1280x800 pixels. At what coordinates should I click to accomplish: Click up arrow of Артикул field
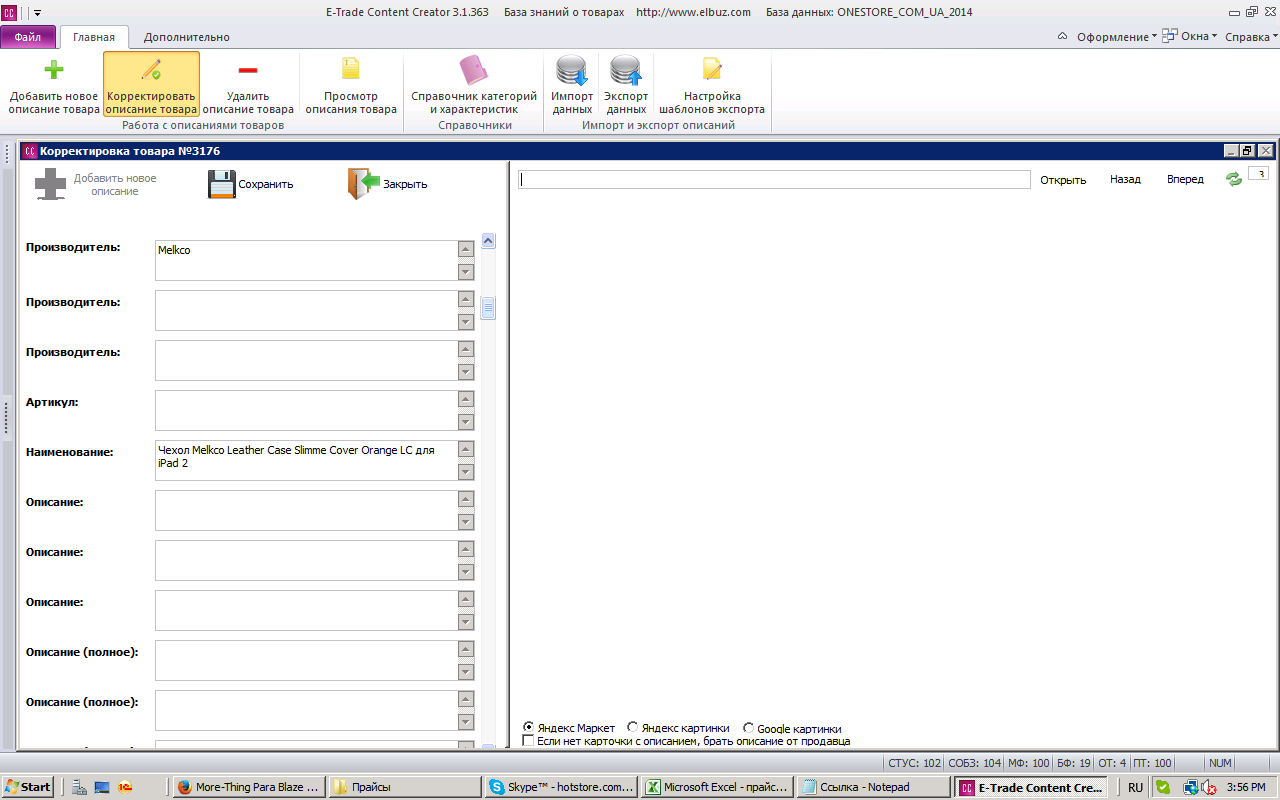pyautogui.click(x=466, y=399)
